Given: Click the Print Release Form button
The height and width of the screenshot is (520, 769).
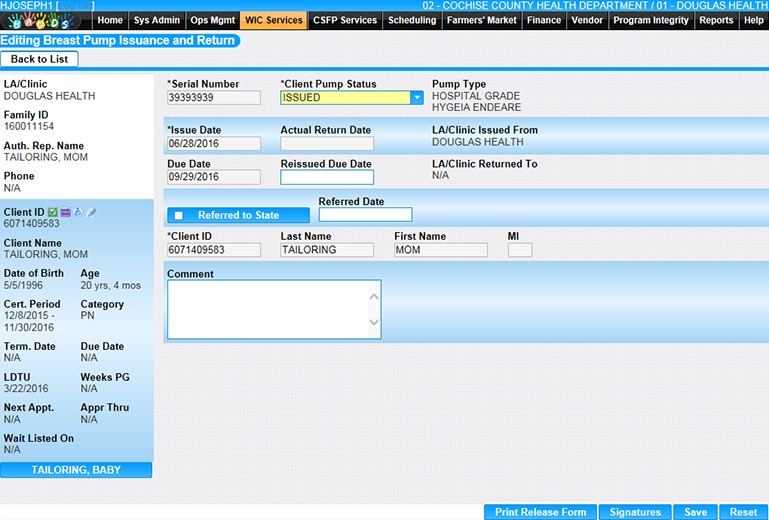Looking at the screenshot, I should (x=540, y=512).
